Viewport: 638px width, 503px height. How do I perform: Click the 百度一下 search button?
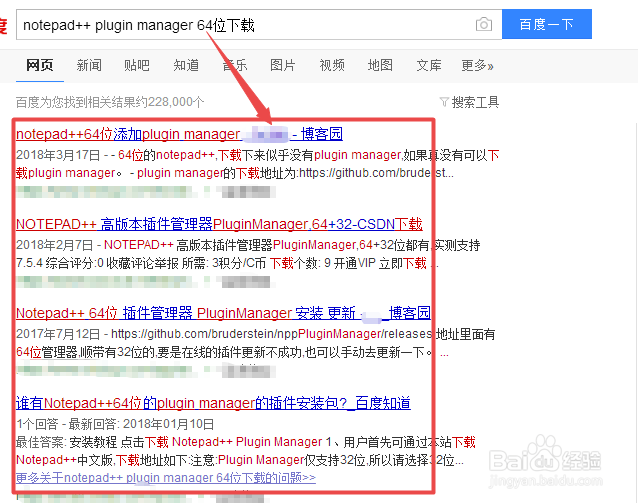[x=546, y=24]
